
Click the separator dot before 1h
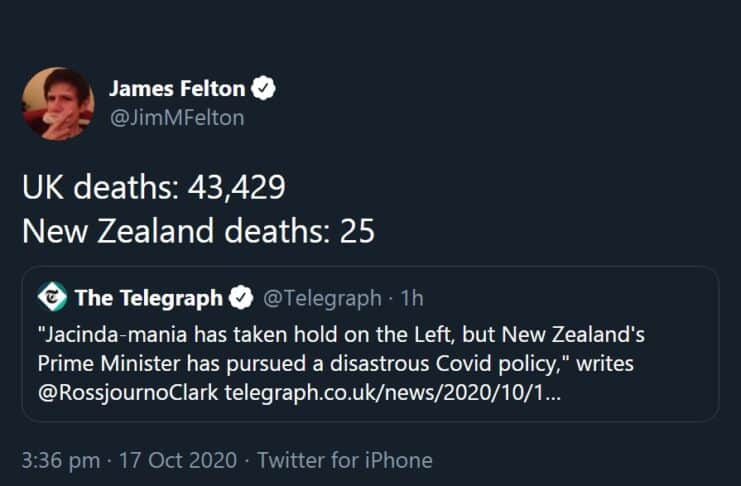(392, 297)
